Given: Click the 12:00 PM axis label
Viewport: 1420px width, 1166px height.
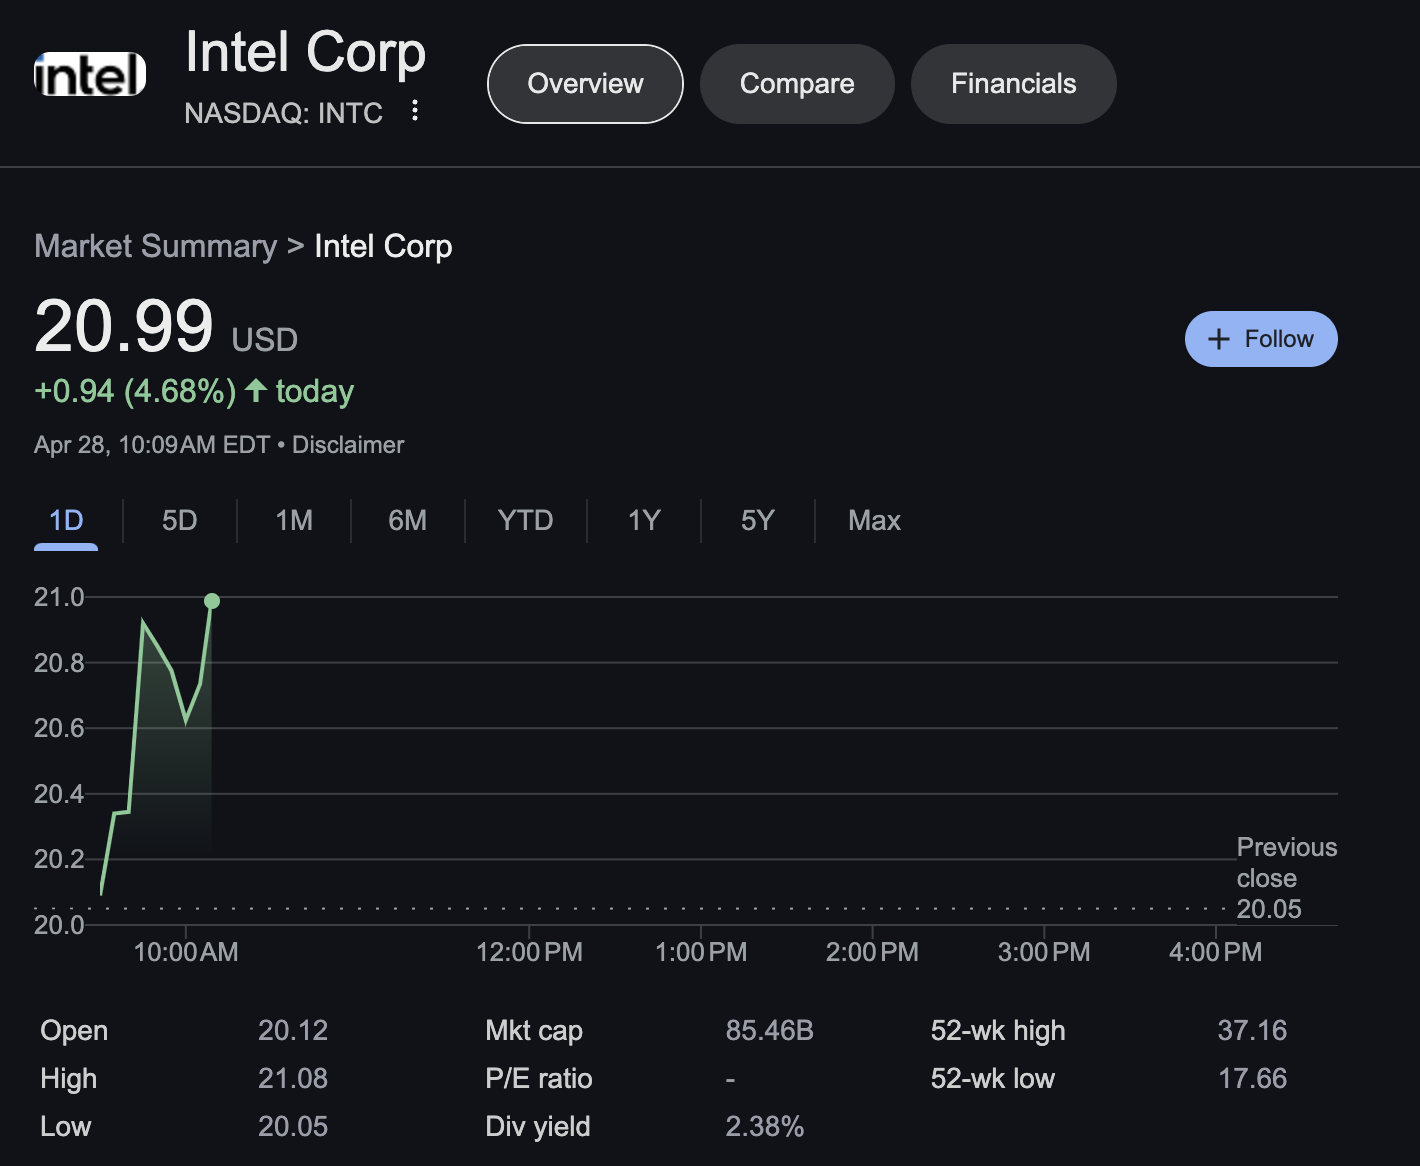Looking at the screenshot, I should pos(529,951).
